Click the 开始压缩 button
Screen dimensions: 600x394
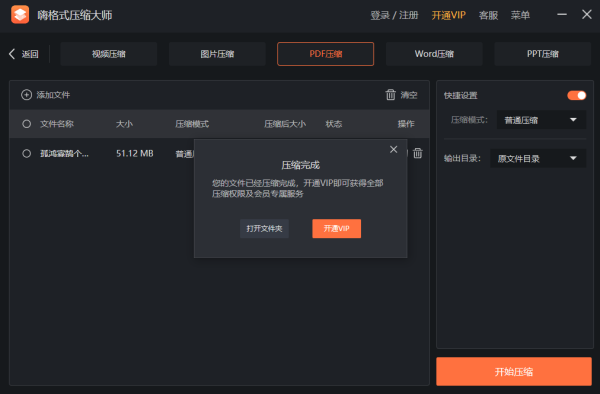[514, 371]
